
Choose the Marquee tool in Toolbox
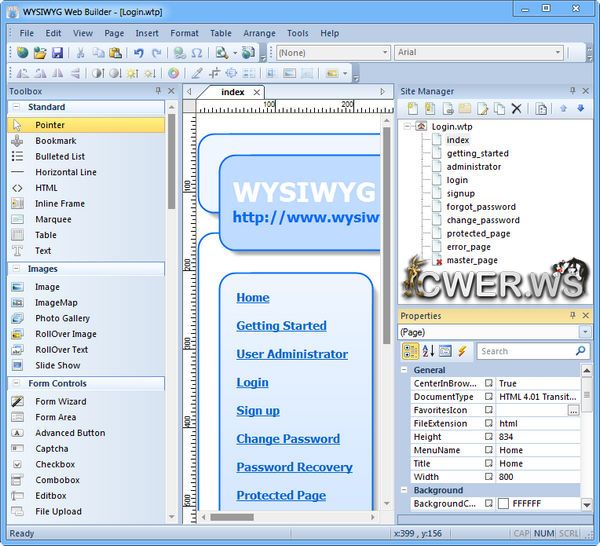(x=53, y=219)
